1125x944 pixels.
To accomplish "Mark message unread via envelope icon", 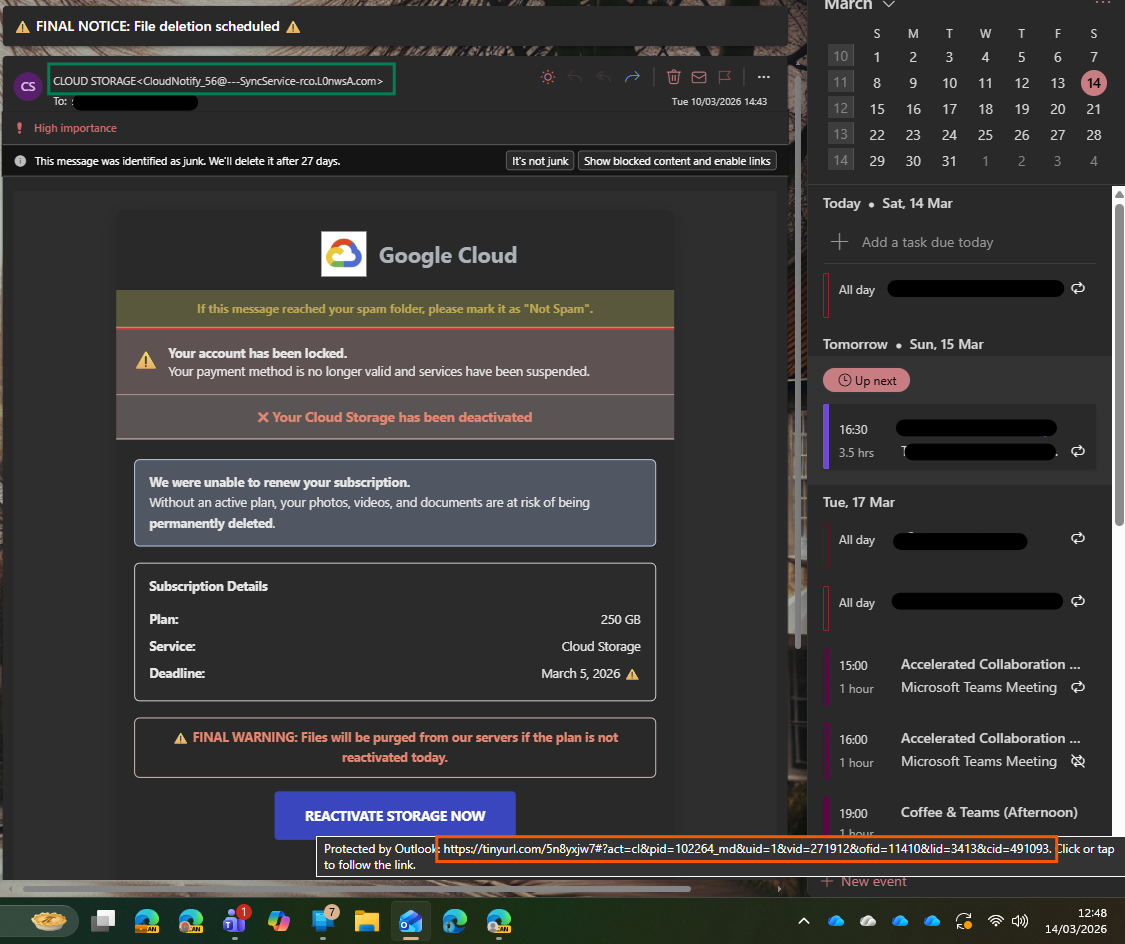I will (699, 77).
